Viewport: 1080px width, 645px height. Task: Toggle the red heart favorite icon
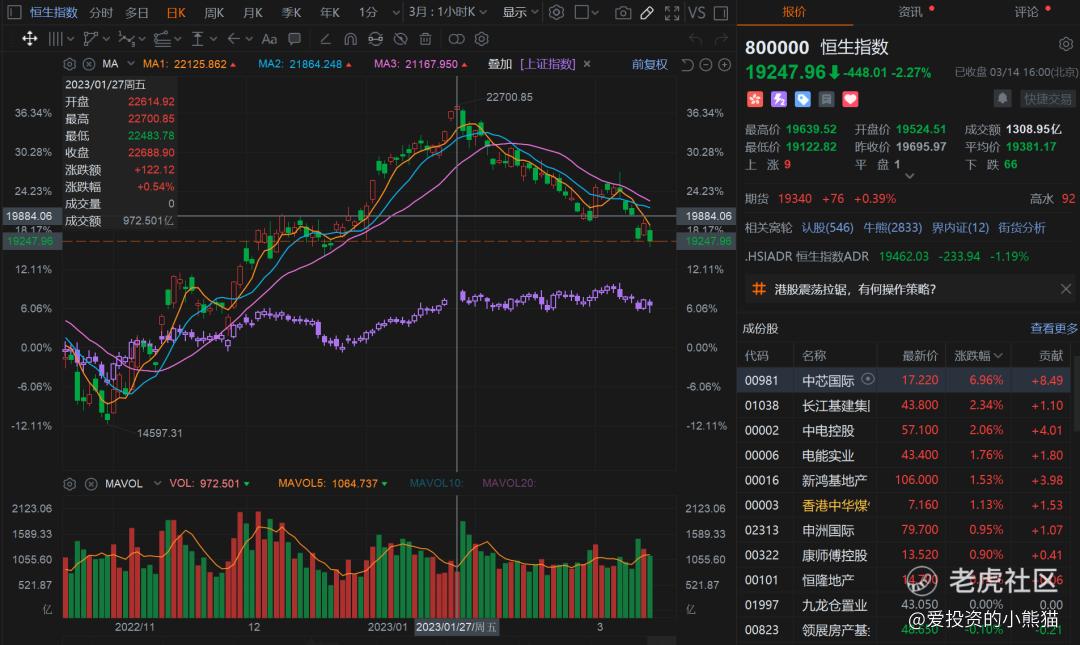851,99
